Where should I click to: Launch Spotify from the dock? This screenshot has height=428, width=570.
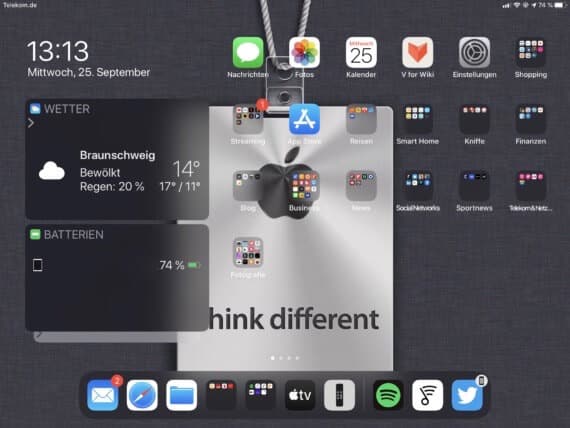point(388,395)
